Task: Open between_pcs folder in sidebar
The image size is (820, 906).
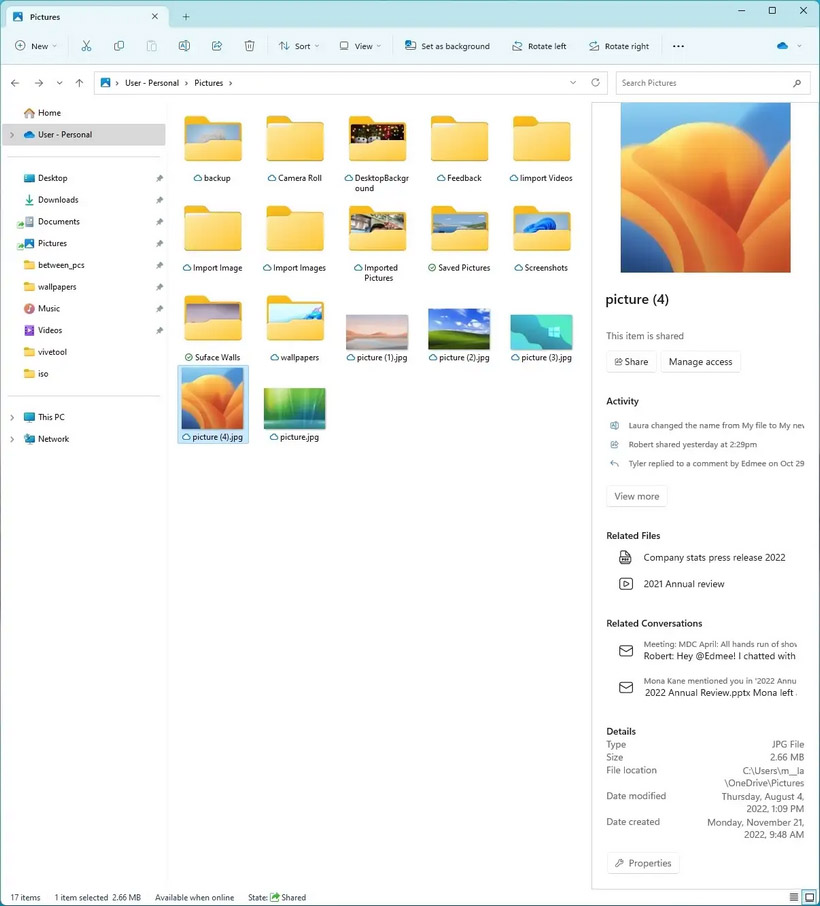Action: [x=54, y=265]
